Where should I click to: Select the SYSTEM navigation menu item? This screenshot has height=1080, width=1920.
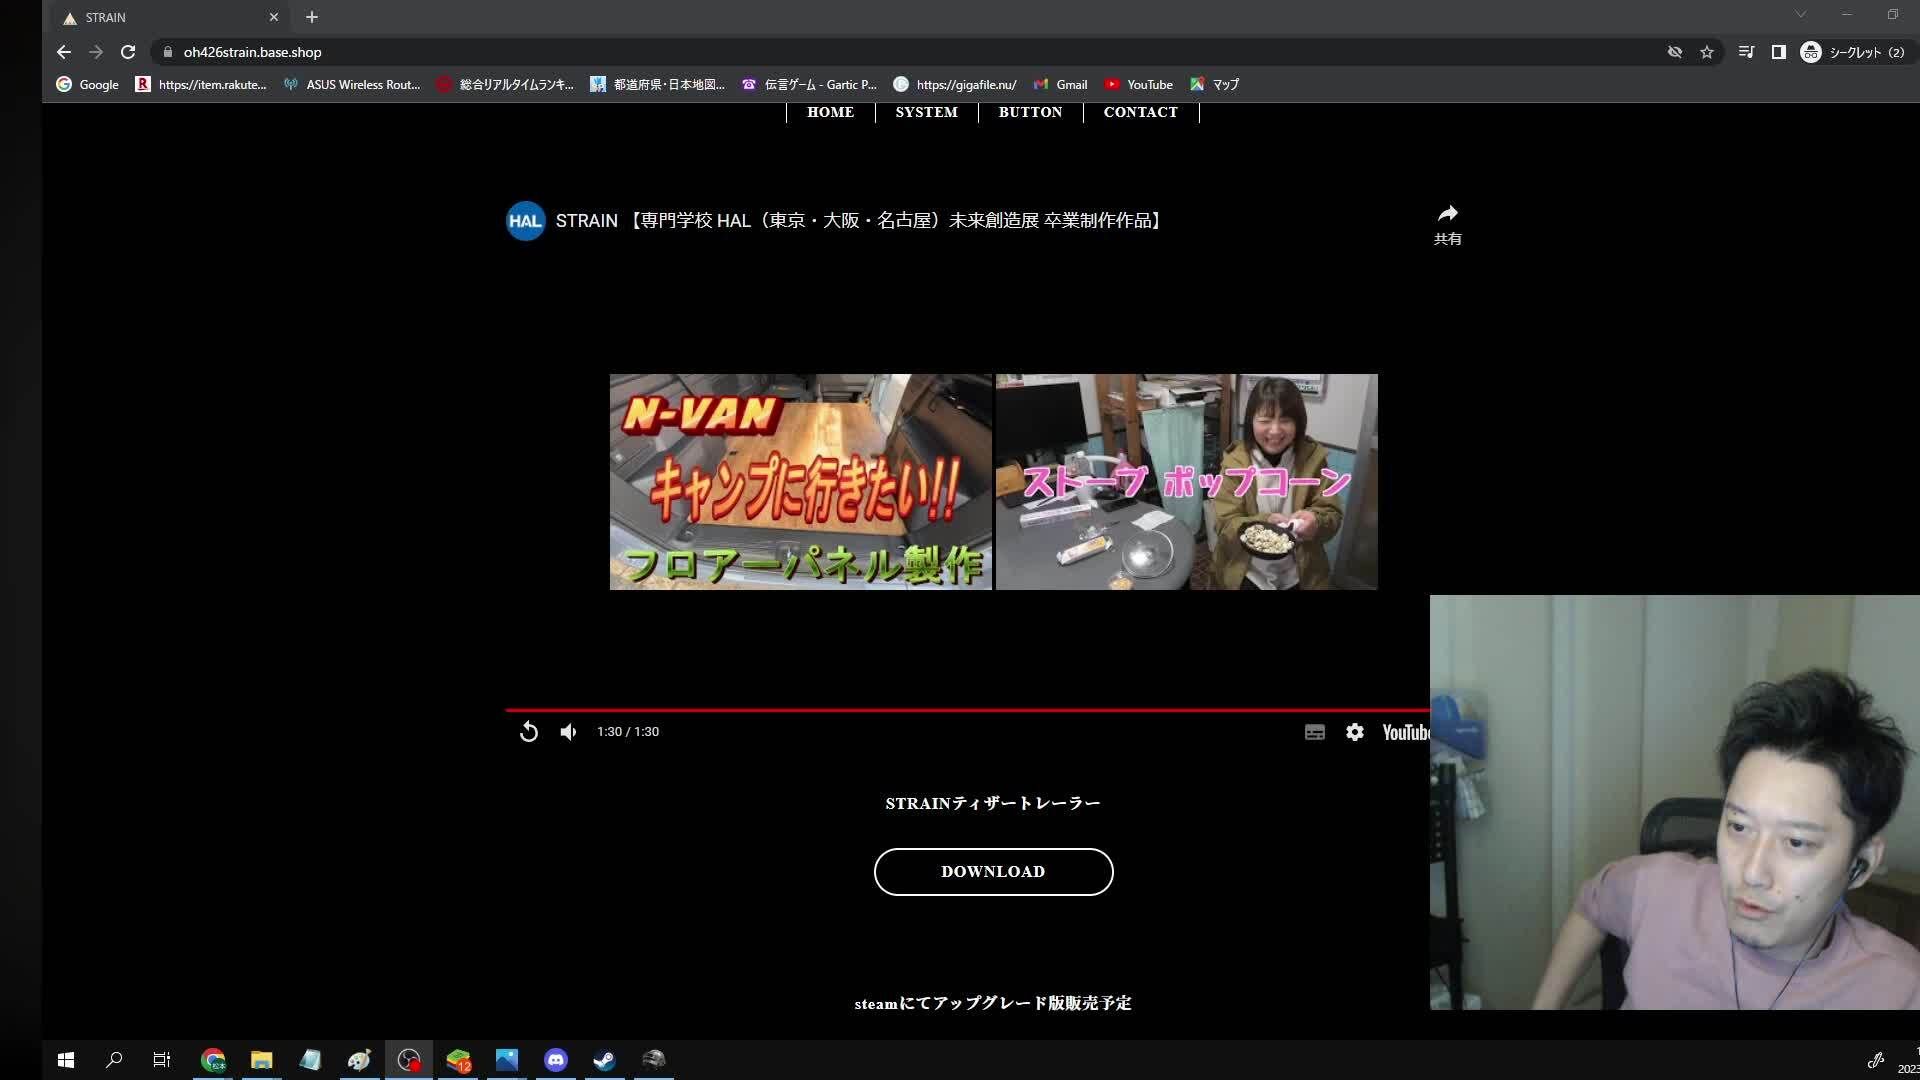coord(926,112)
